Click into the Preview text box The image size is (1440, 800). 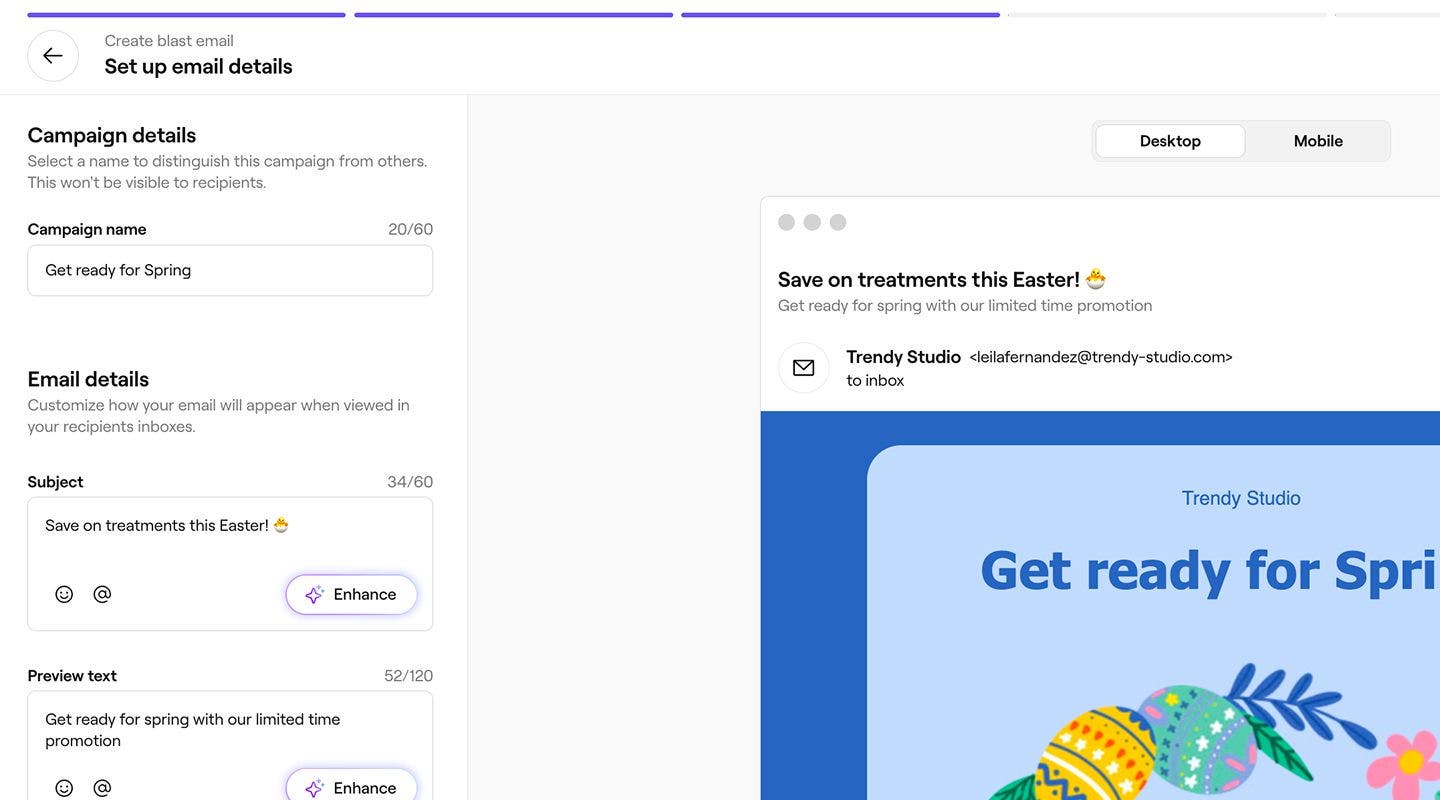(230, 731)
